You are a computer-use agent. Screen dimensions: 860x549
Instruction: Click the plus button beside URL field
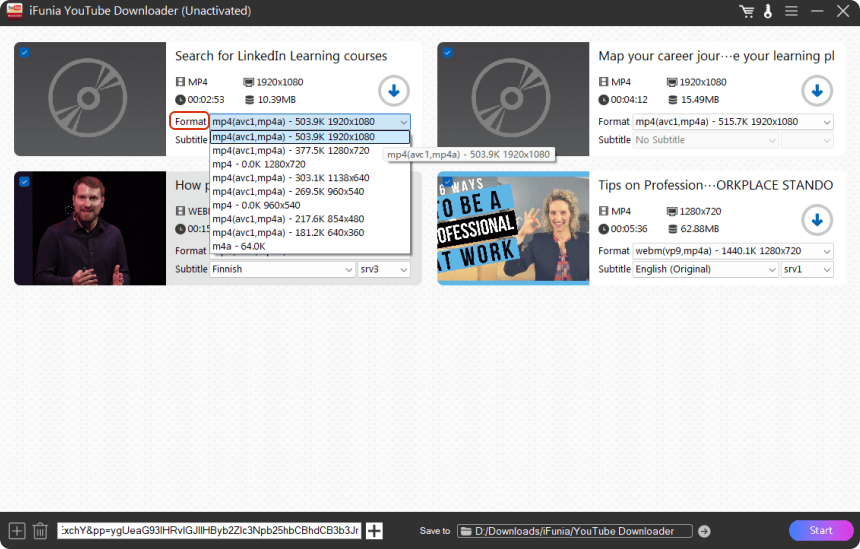point(374,531)
